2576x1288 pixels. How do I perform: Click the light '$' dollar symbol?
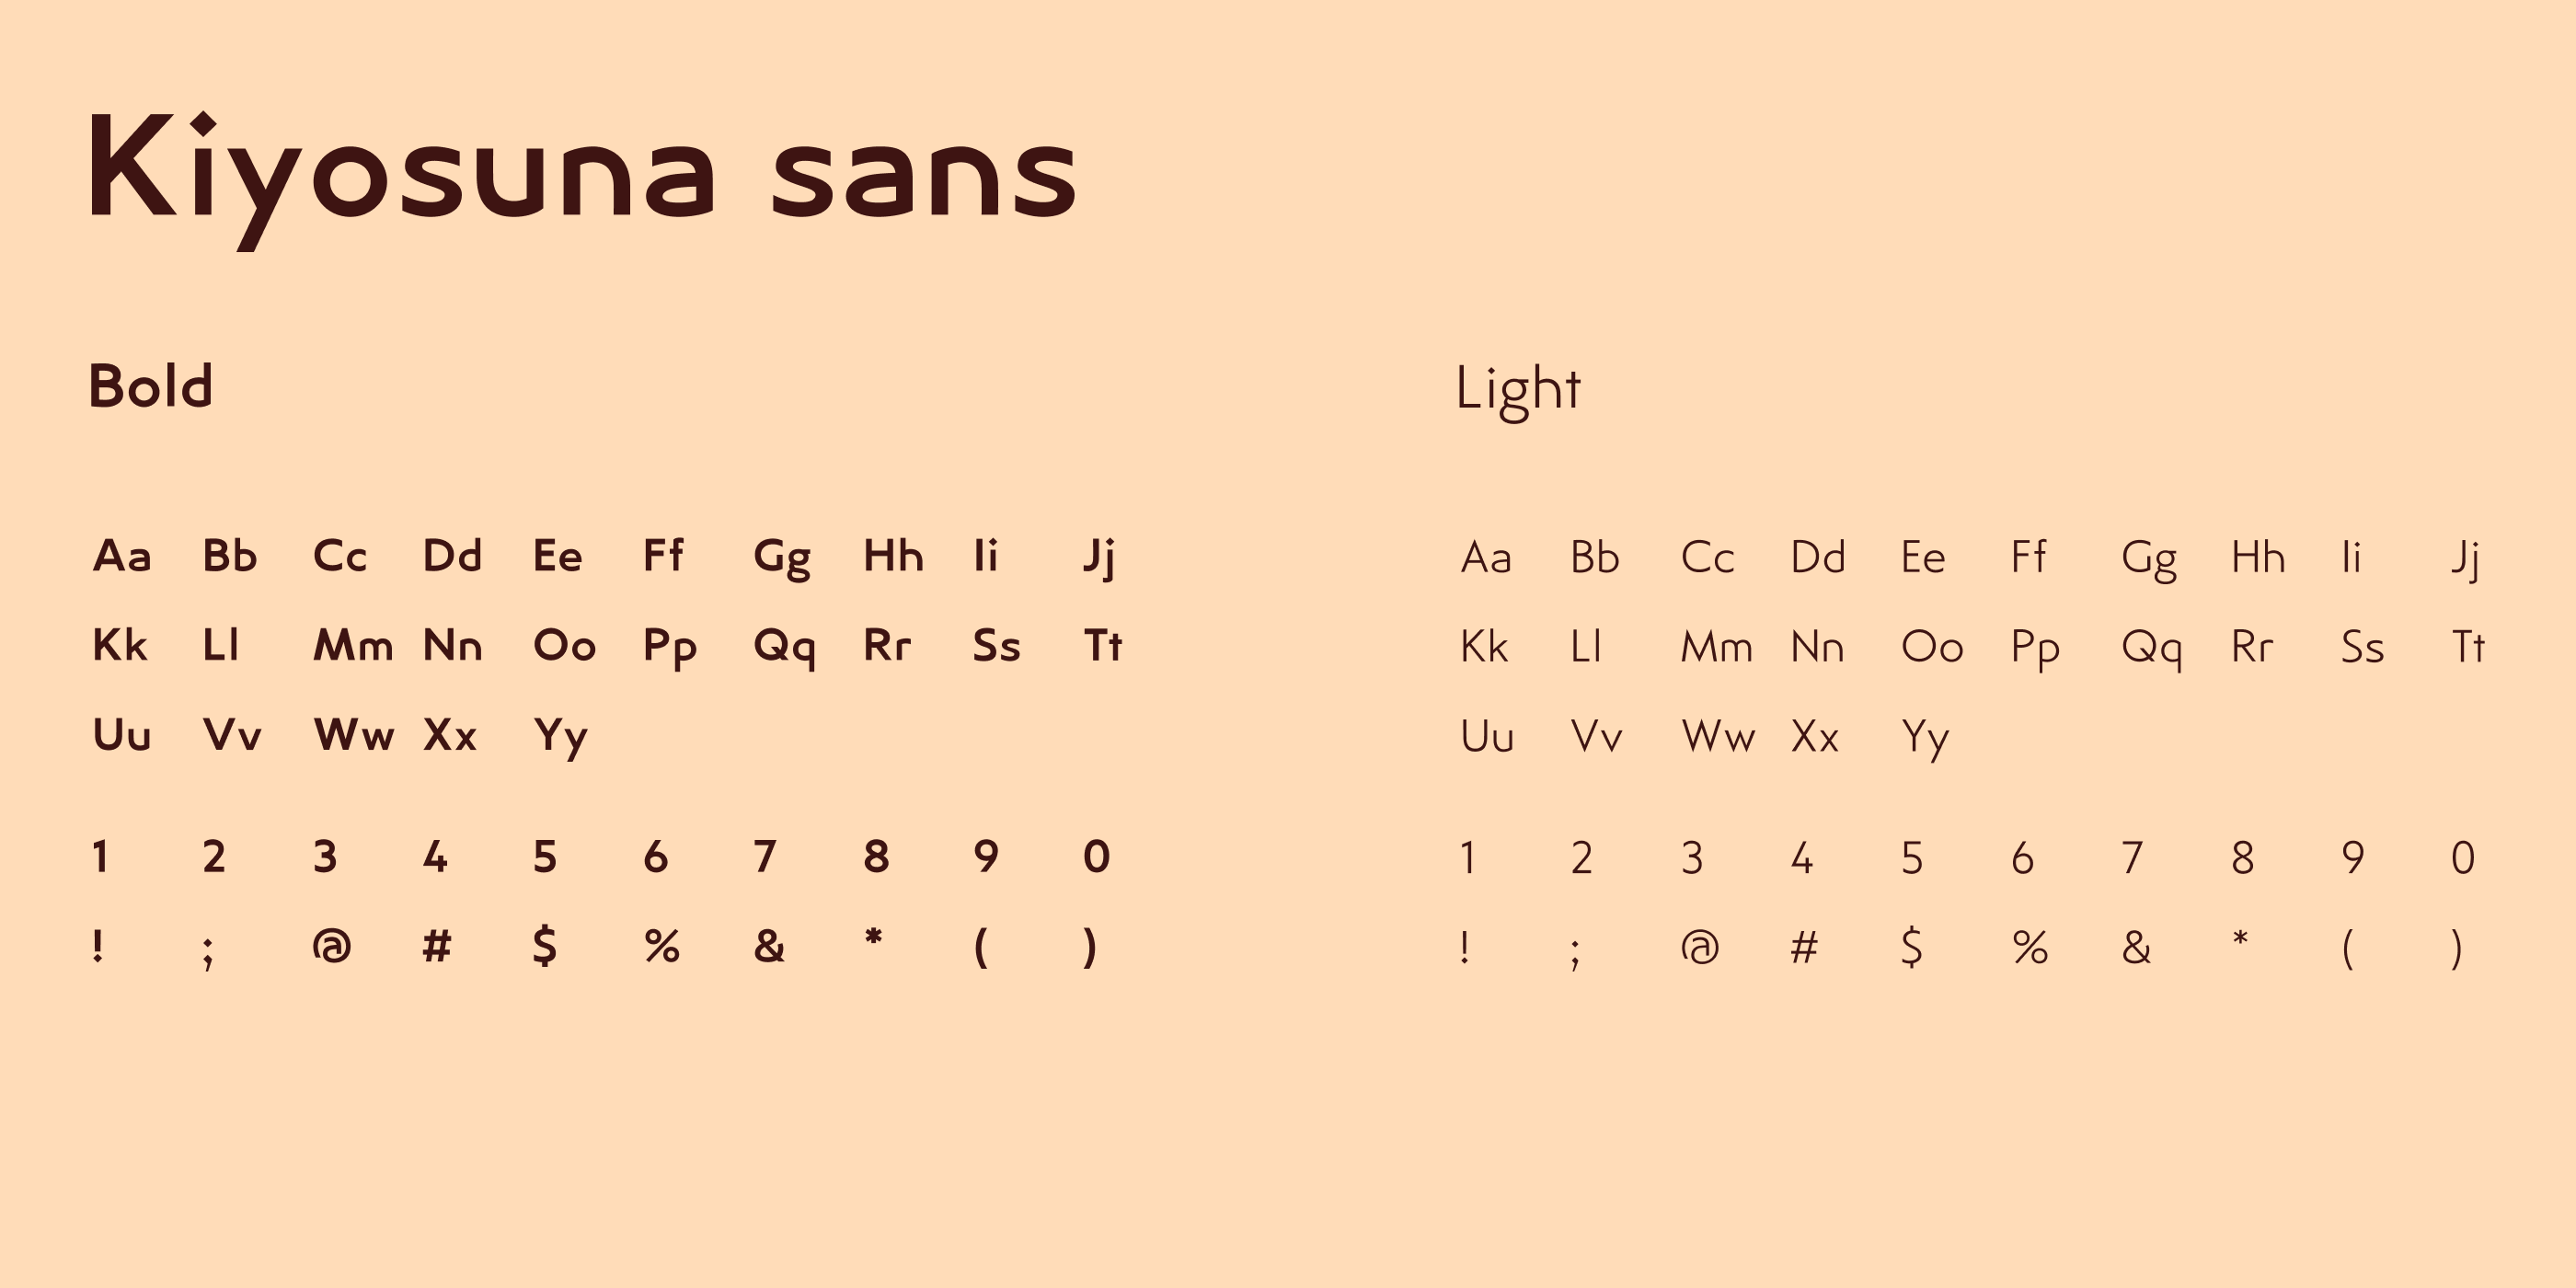(1911, 947)
